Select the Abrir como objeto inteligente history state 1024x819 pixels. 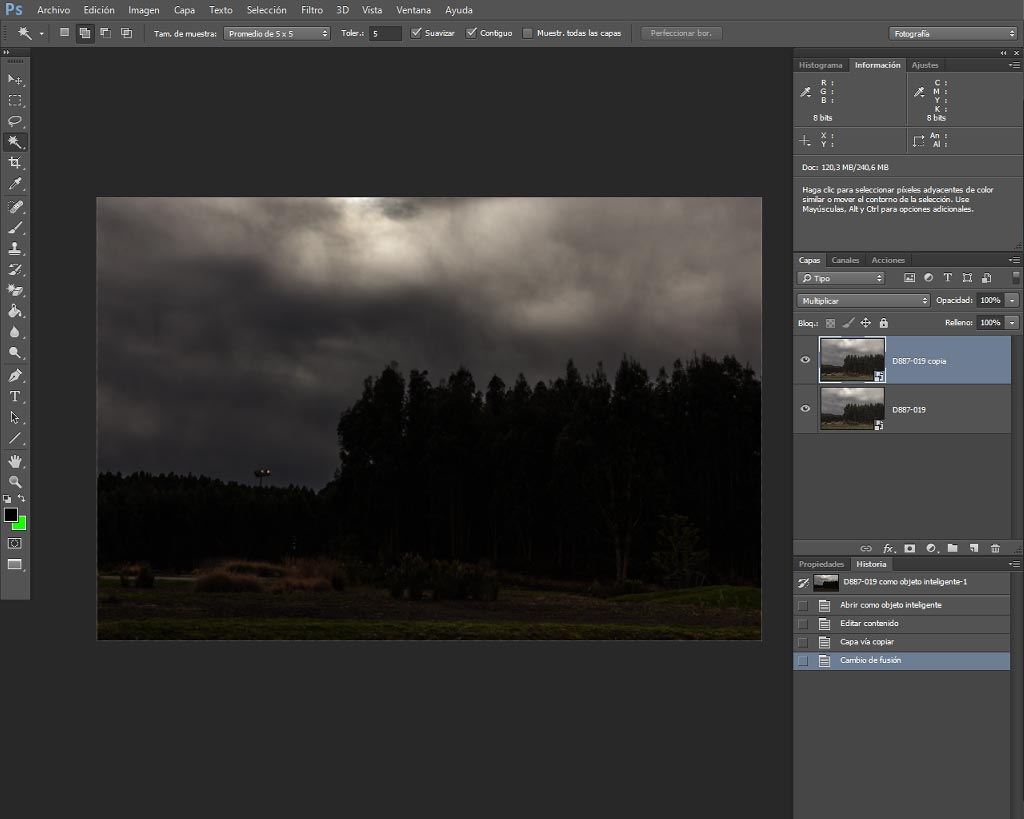click(x=902, y=605)
